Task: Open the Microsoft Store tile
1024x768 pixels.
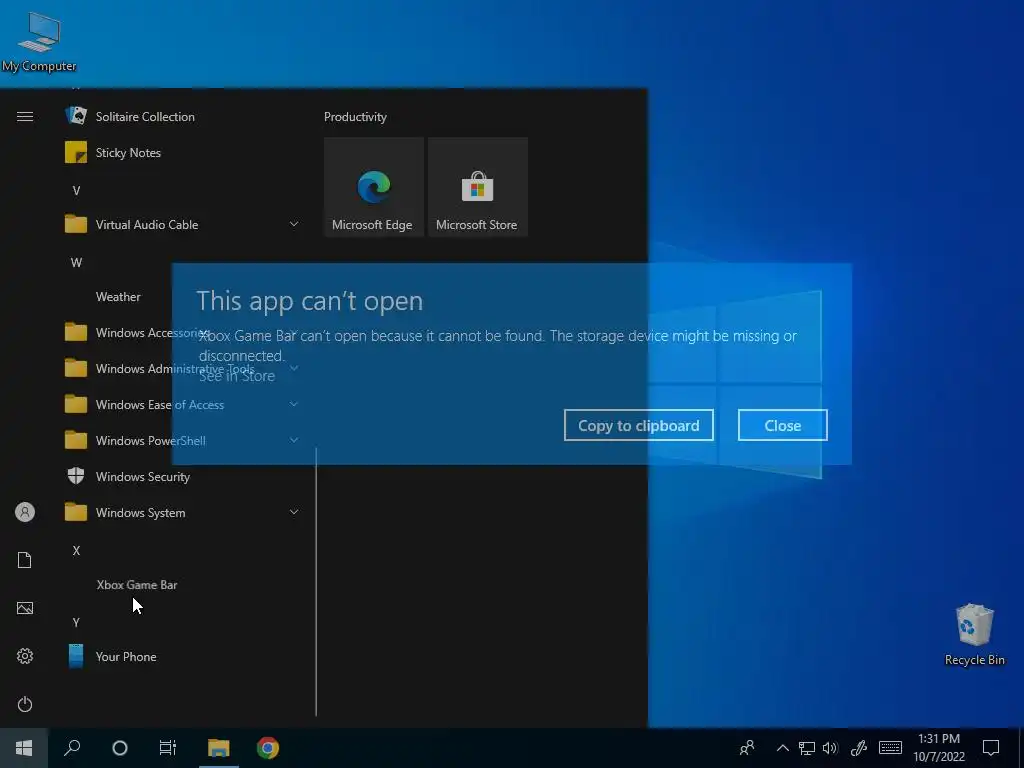Action: [x=477, y=187]
